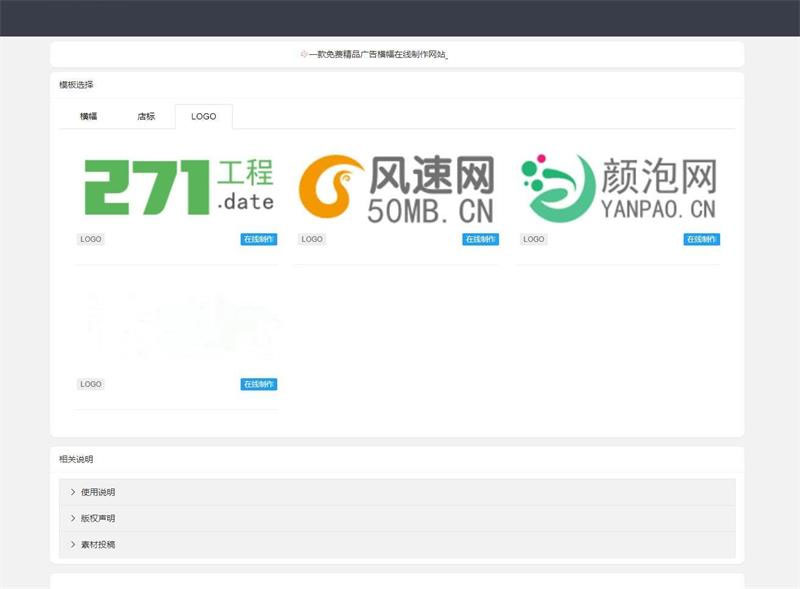This screenshot has width=800, height=589.
Task: Click 在线制作 under the 271工程 template
Action: click(257, 239)
